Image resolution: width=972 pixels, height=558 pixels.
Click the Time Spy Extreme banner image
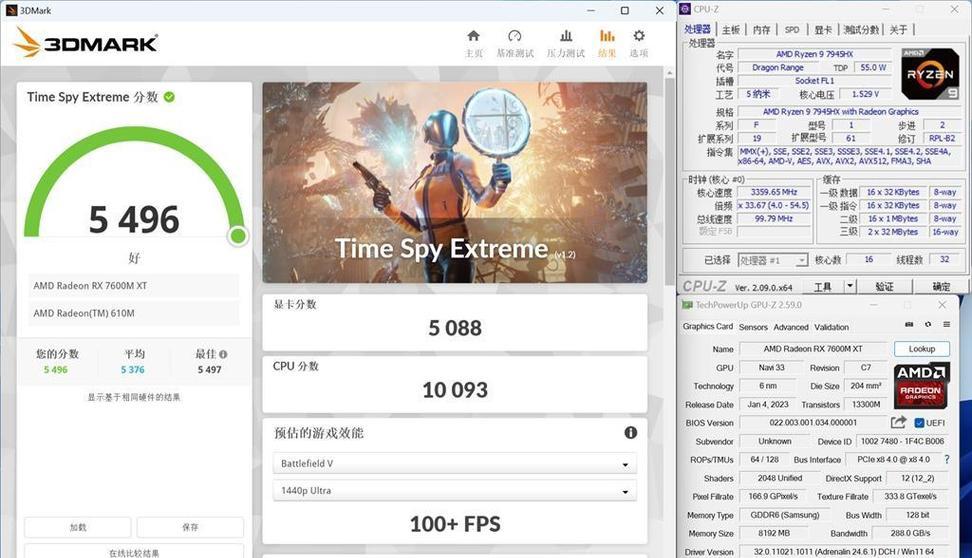tap(454, 182)
